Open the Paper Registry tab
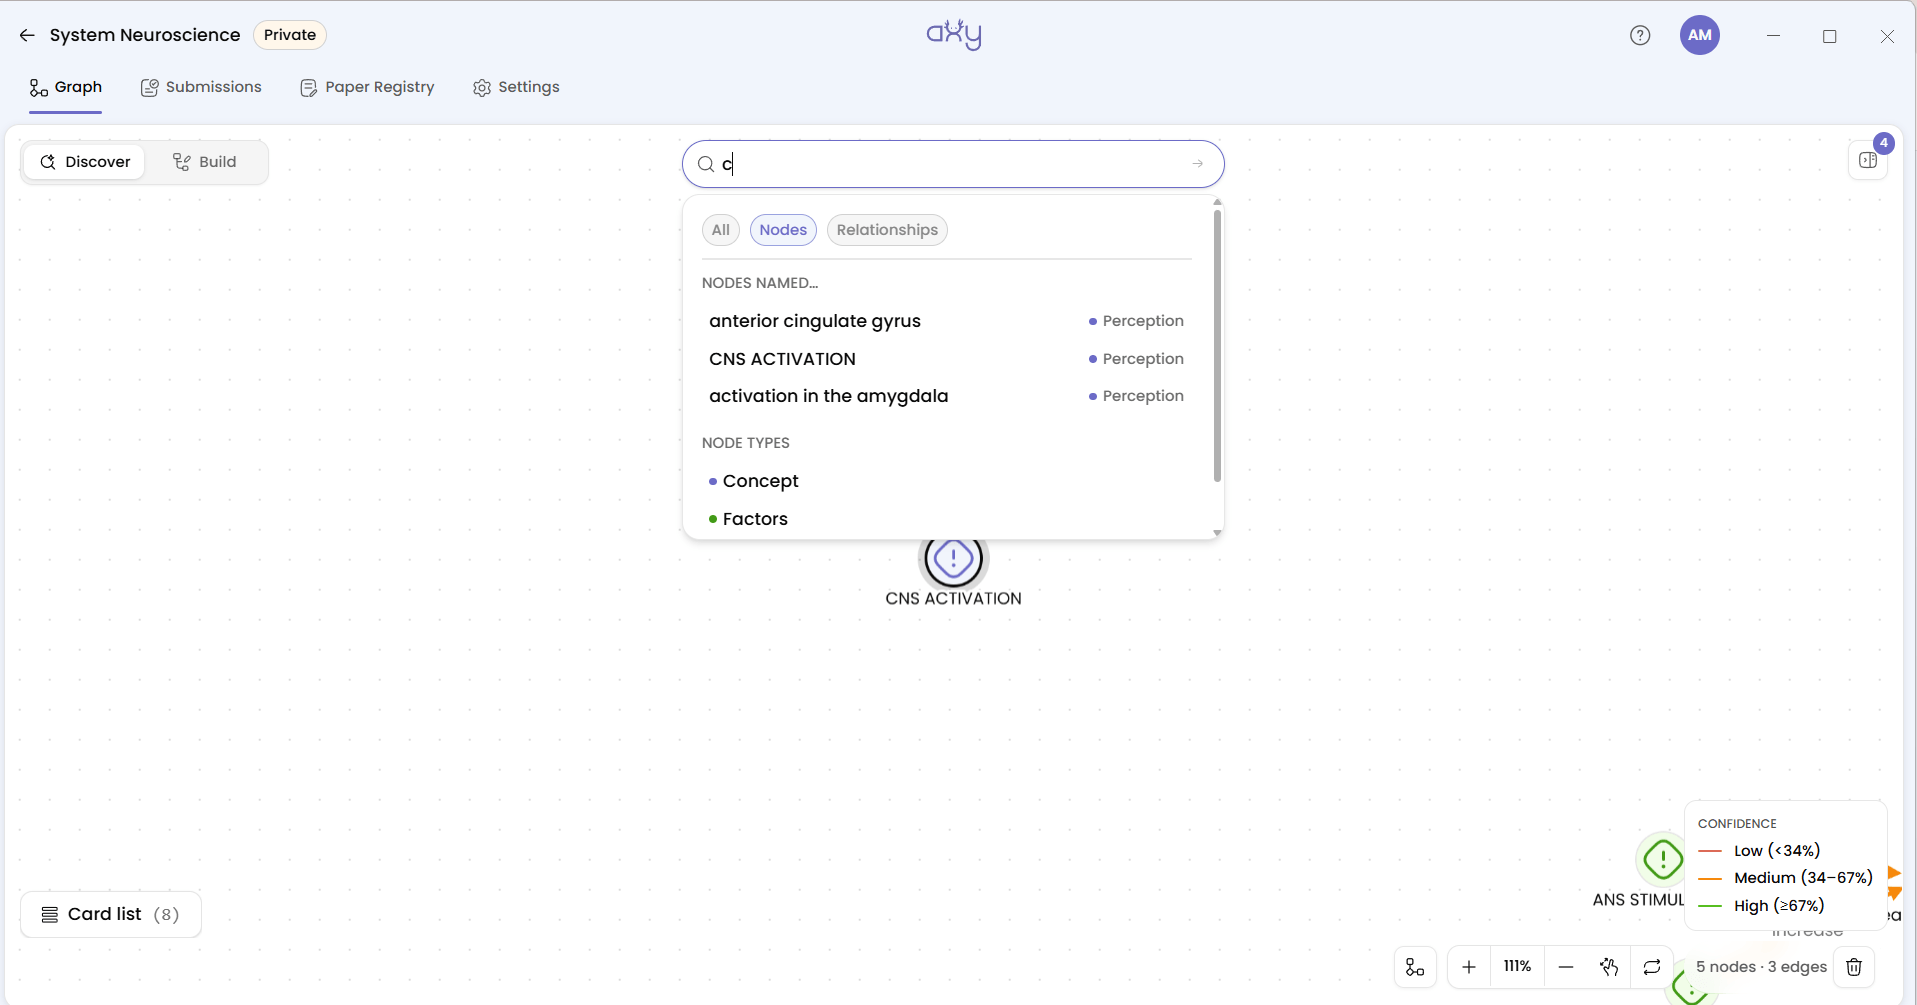This screenshot has width=1917, height=1005. [x=367, y=88]
